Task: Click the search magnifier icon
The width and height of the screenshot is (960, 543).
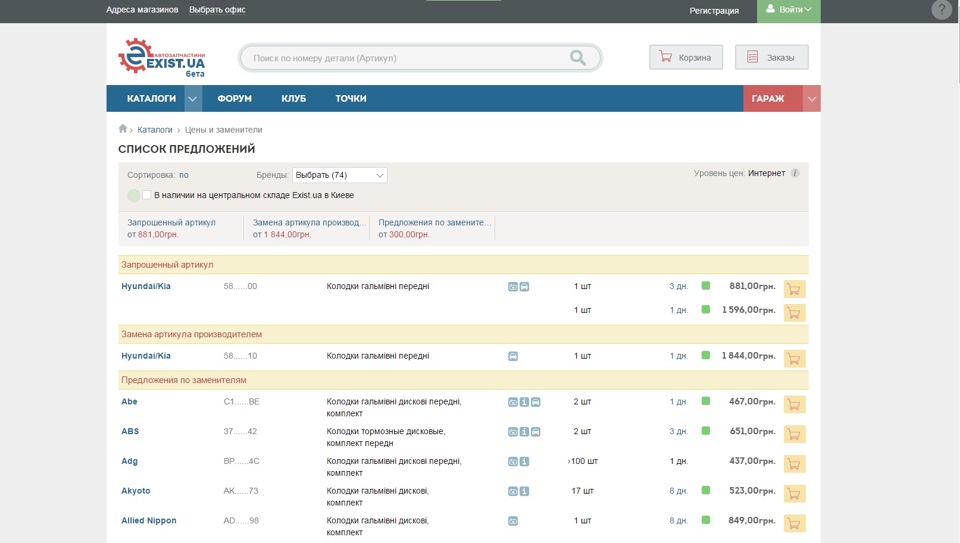Action: click(x=578, y=58)
